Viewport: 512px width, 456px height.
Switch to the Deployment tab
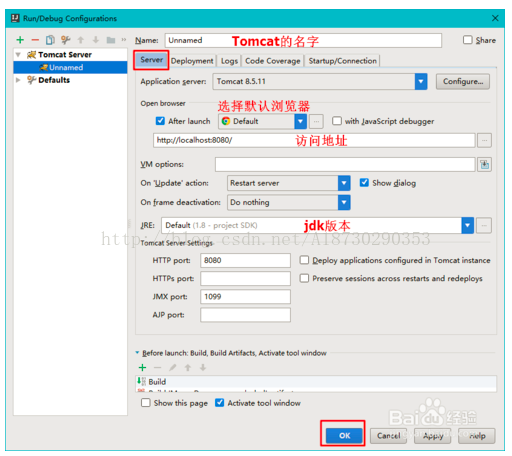(192, 61)
